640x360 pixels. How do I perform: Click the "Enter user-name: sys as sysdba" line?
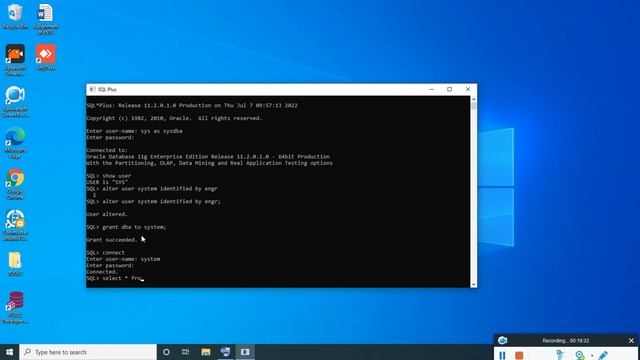click(x=134, y=131)
